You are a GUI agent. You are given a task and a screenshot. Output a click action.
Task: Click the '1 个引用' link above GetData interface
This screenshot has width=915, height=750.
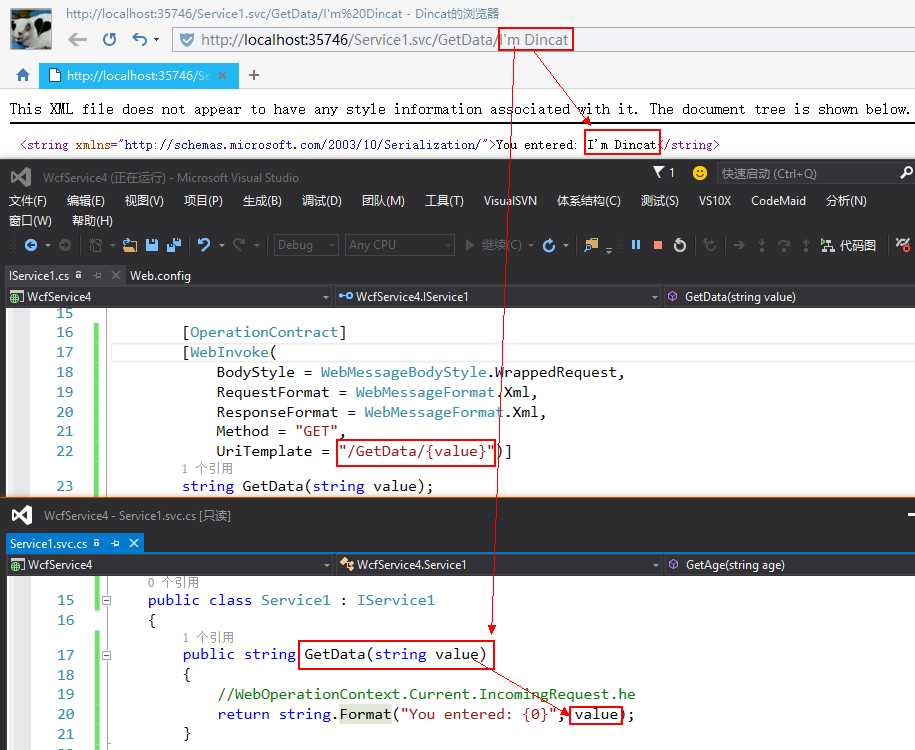[x=207, y=468]
